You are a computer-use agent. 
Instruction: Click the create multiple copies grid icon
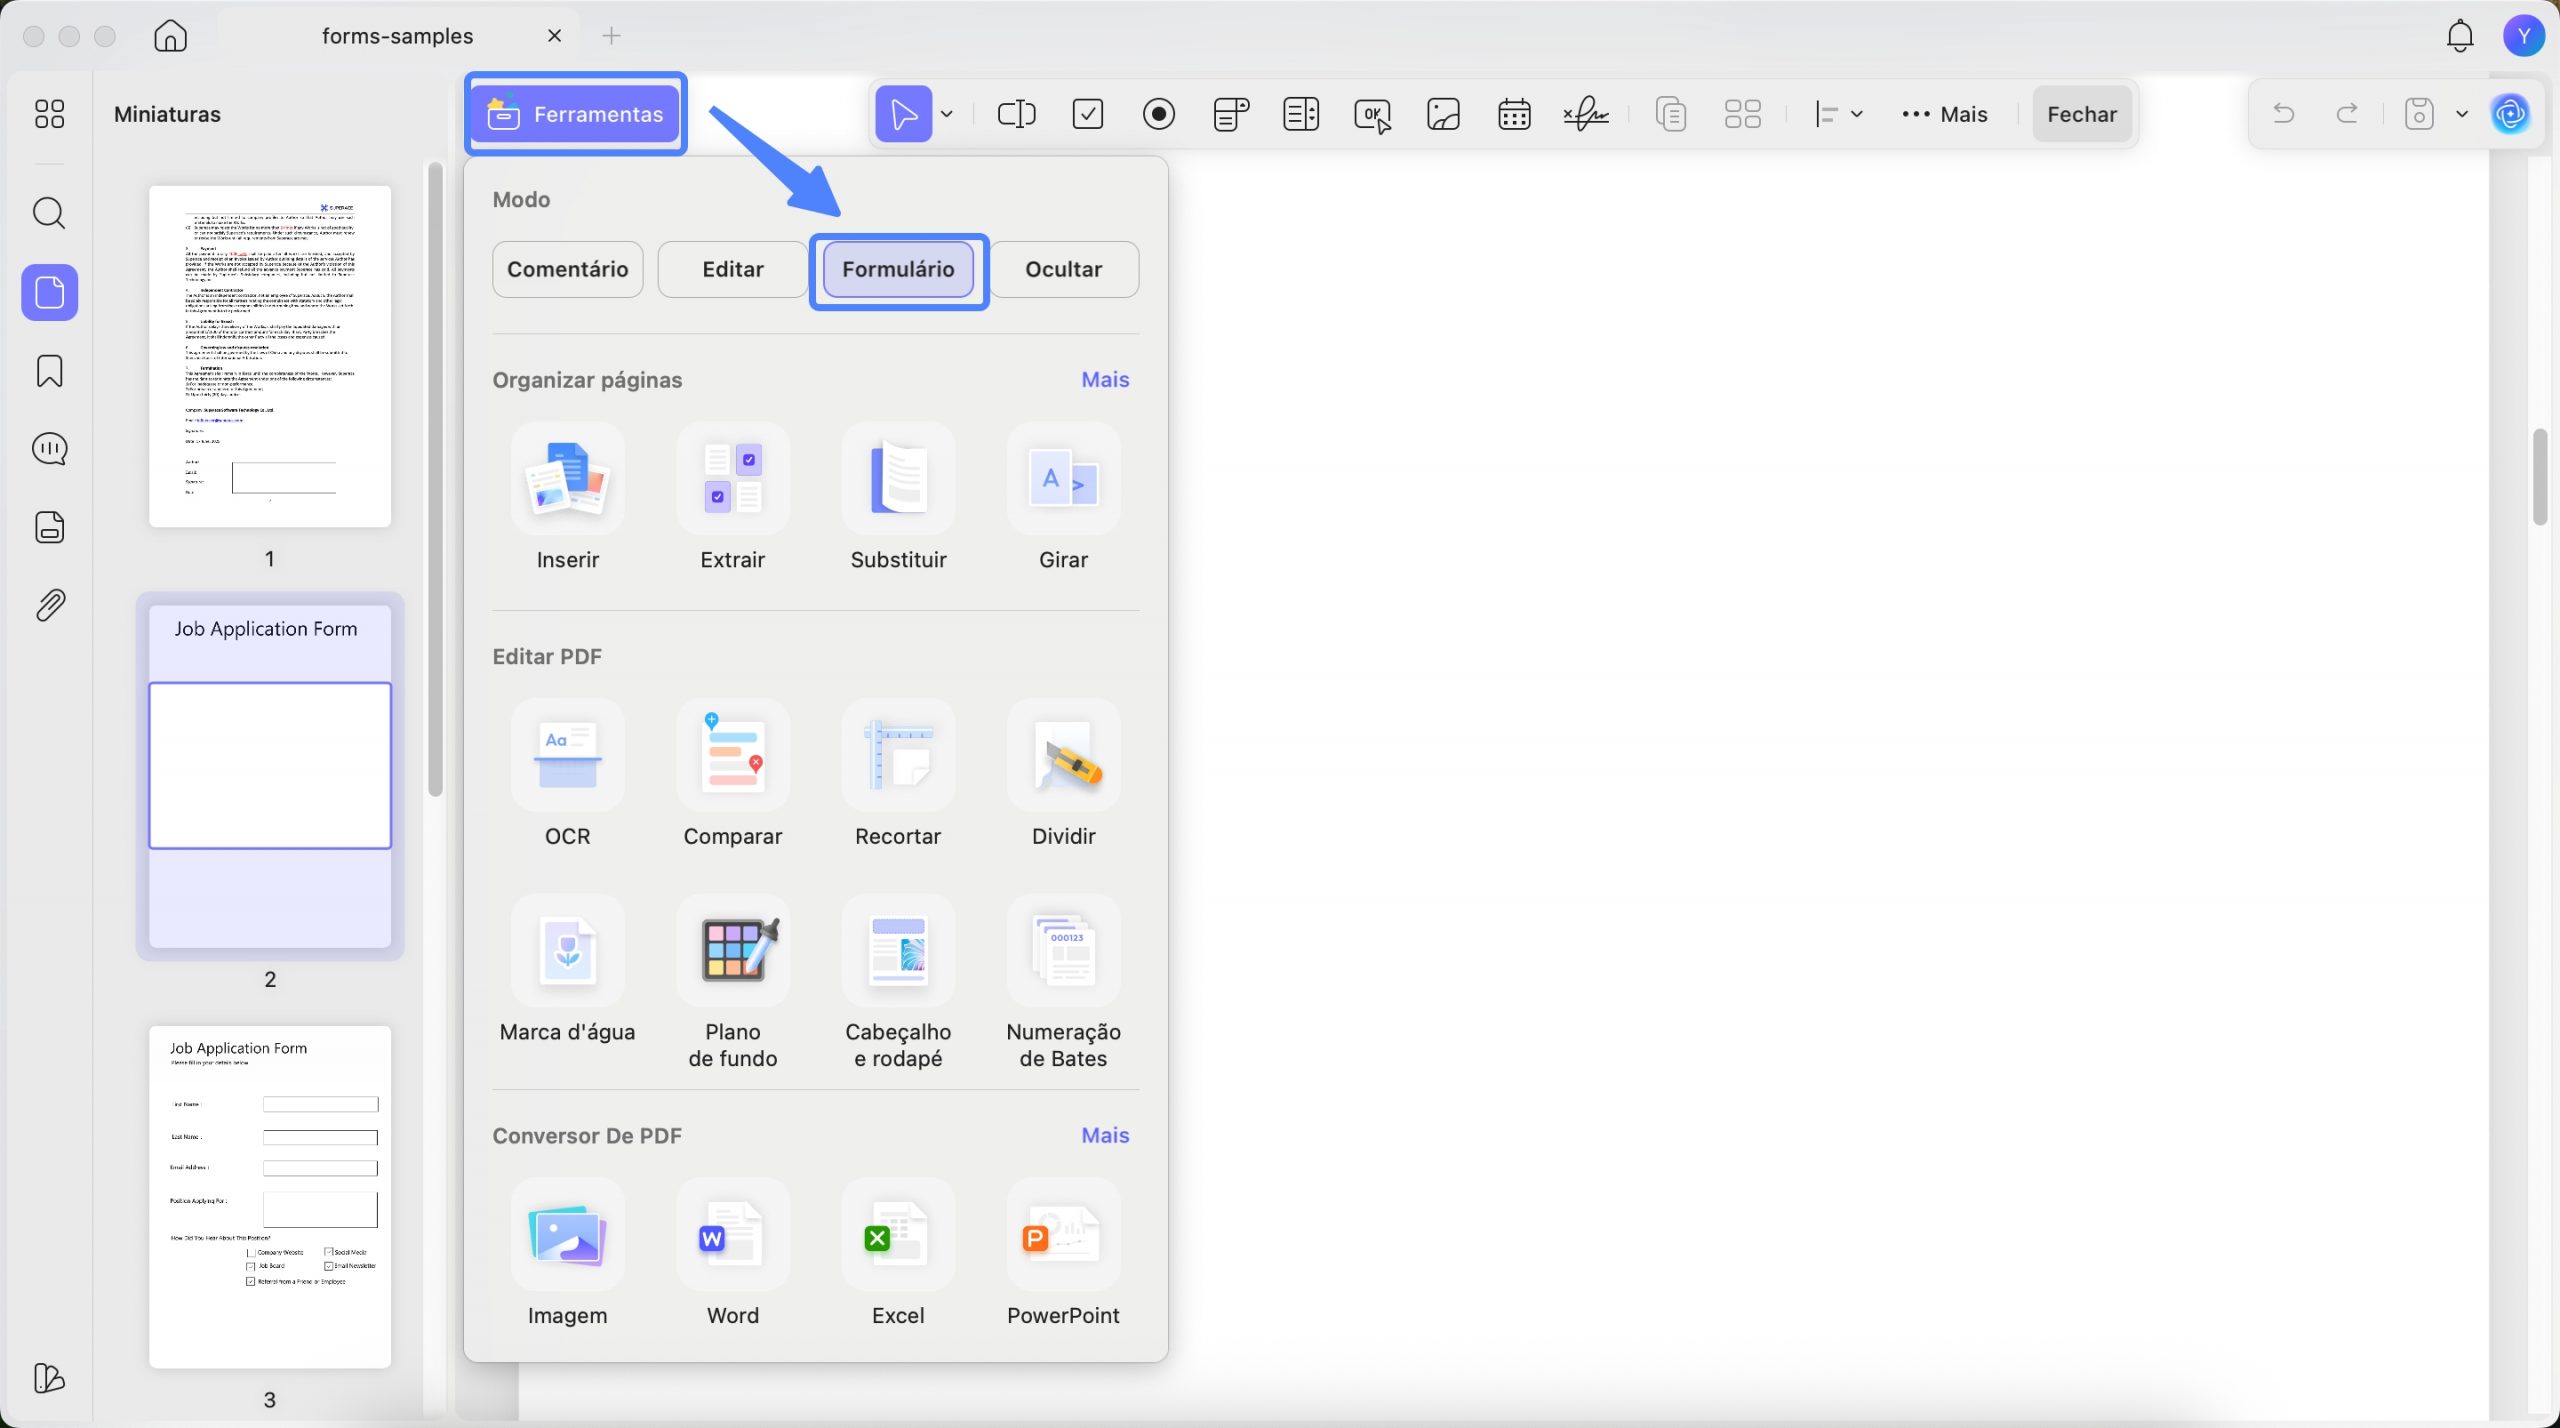1742,114
